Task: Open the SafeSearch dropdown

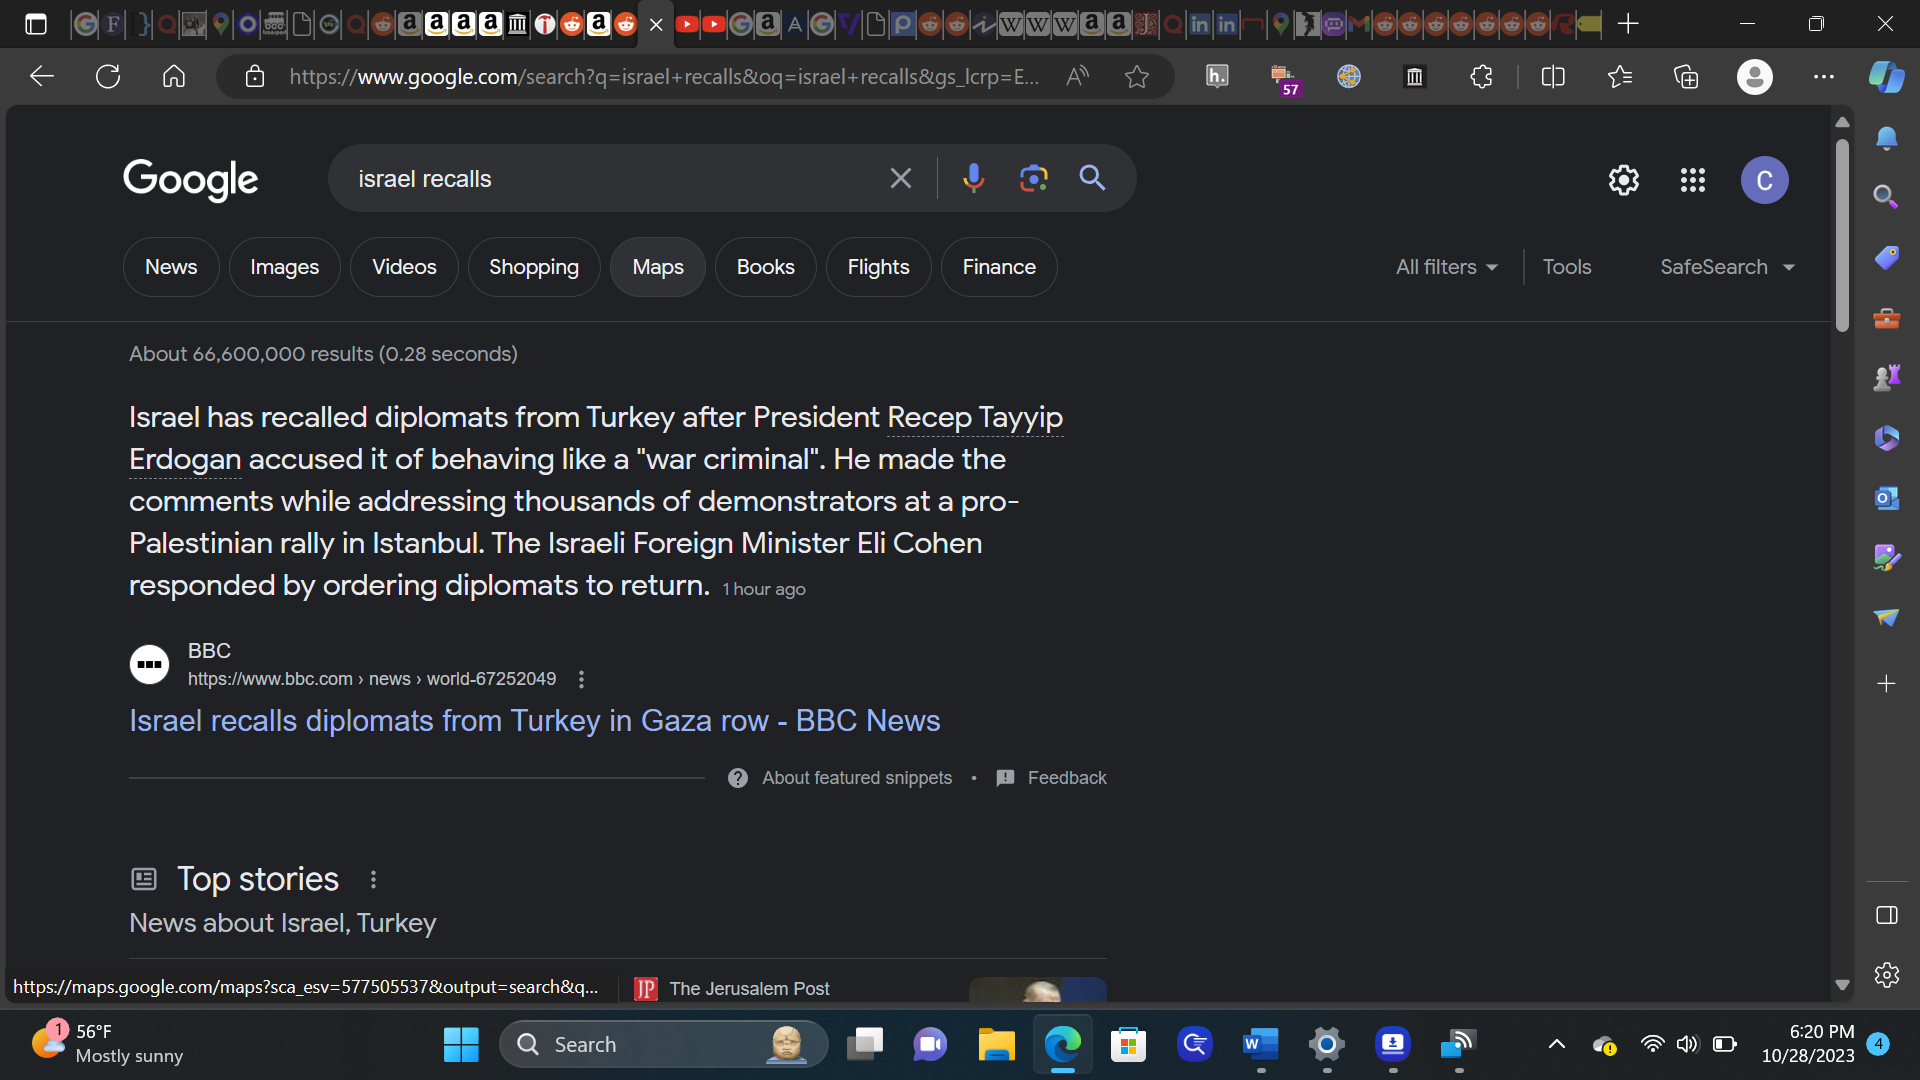Action: (x=1727, y=267)
